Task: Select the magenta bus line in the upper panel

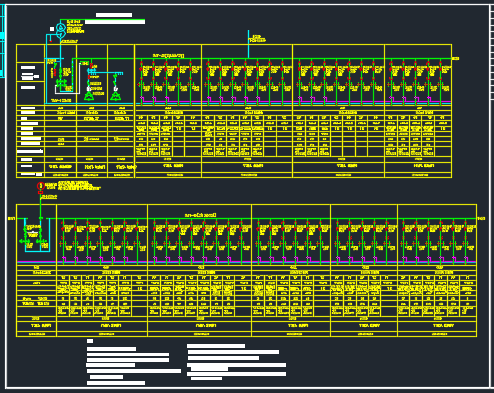Action: coord(293,102)
